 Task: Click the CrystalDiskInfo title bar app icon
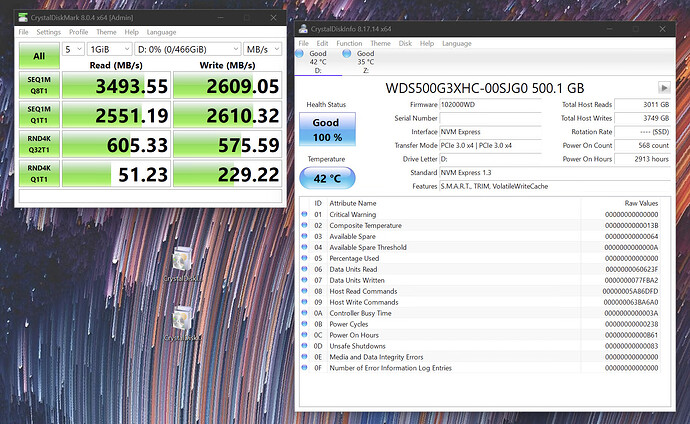click(303, 29)
